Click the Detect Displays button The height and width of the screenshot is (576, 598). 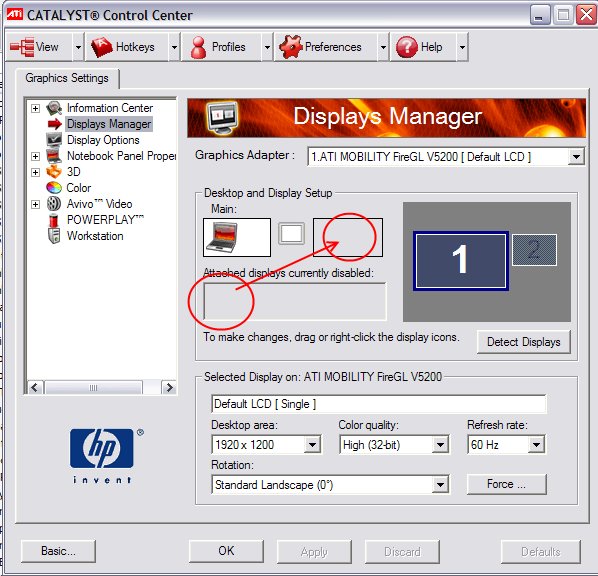click(524, 342)
